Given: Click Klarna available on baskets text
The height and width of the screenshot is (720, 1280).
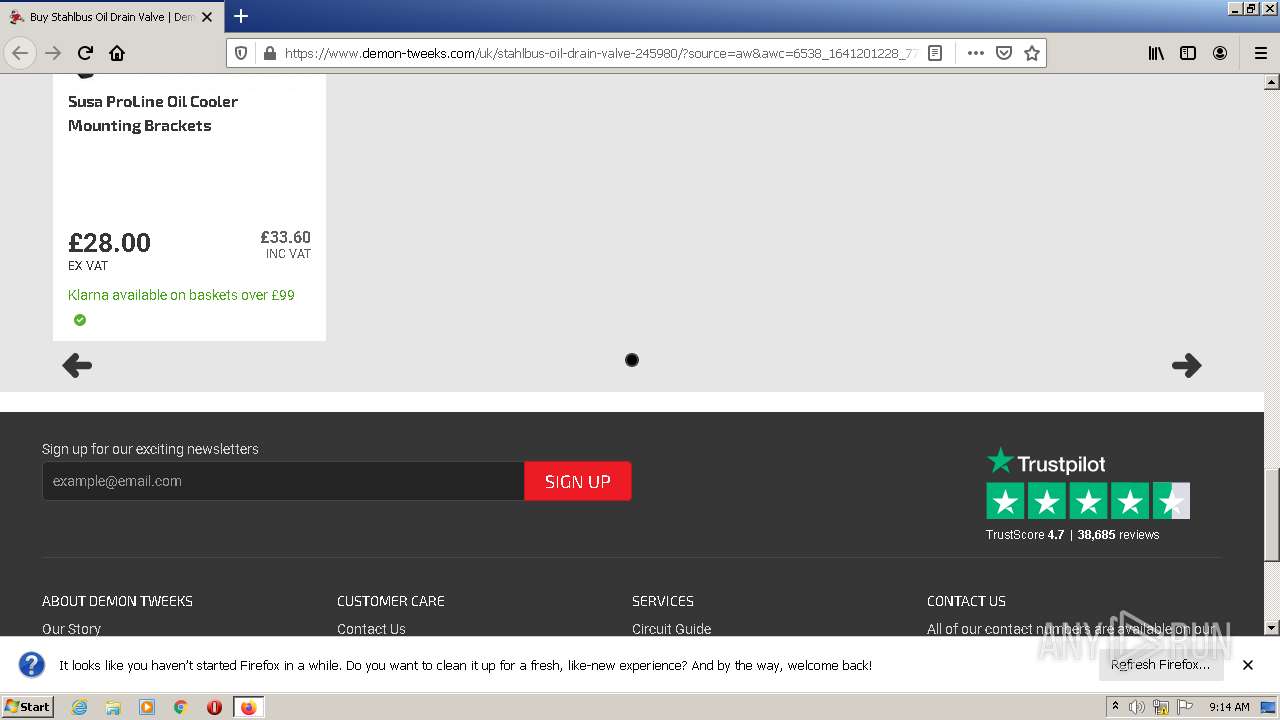Looking at the screenshot, I should (x=181, y=295).
